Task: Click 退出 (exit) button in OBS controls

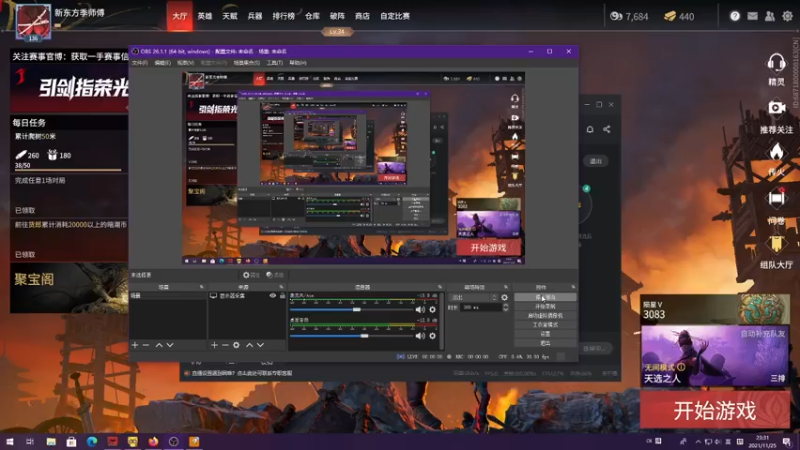Action: click(x=545, y=343)
